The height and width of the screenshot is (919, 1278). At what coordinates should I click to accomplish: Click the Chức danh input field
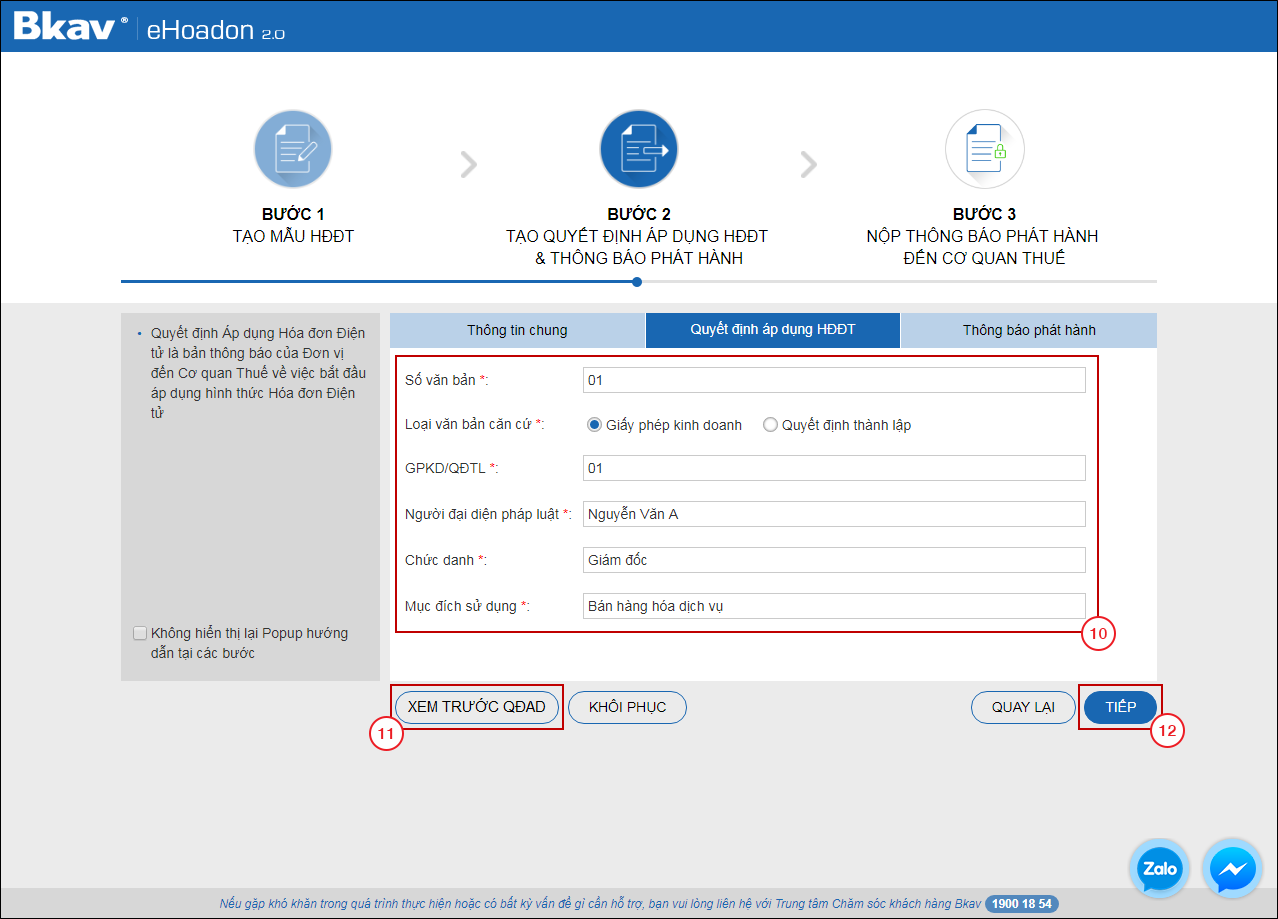pos(834,560)
